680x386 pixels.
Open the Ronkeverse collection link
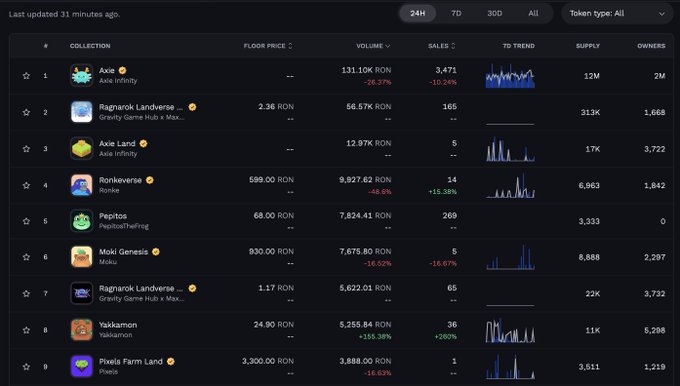click(x=120, y=180)
